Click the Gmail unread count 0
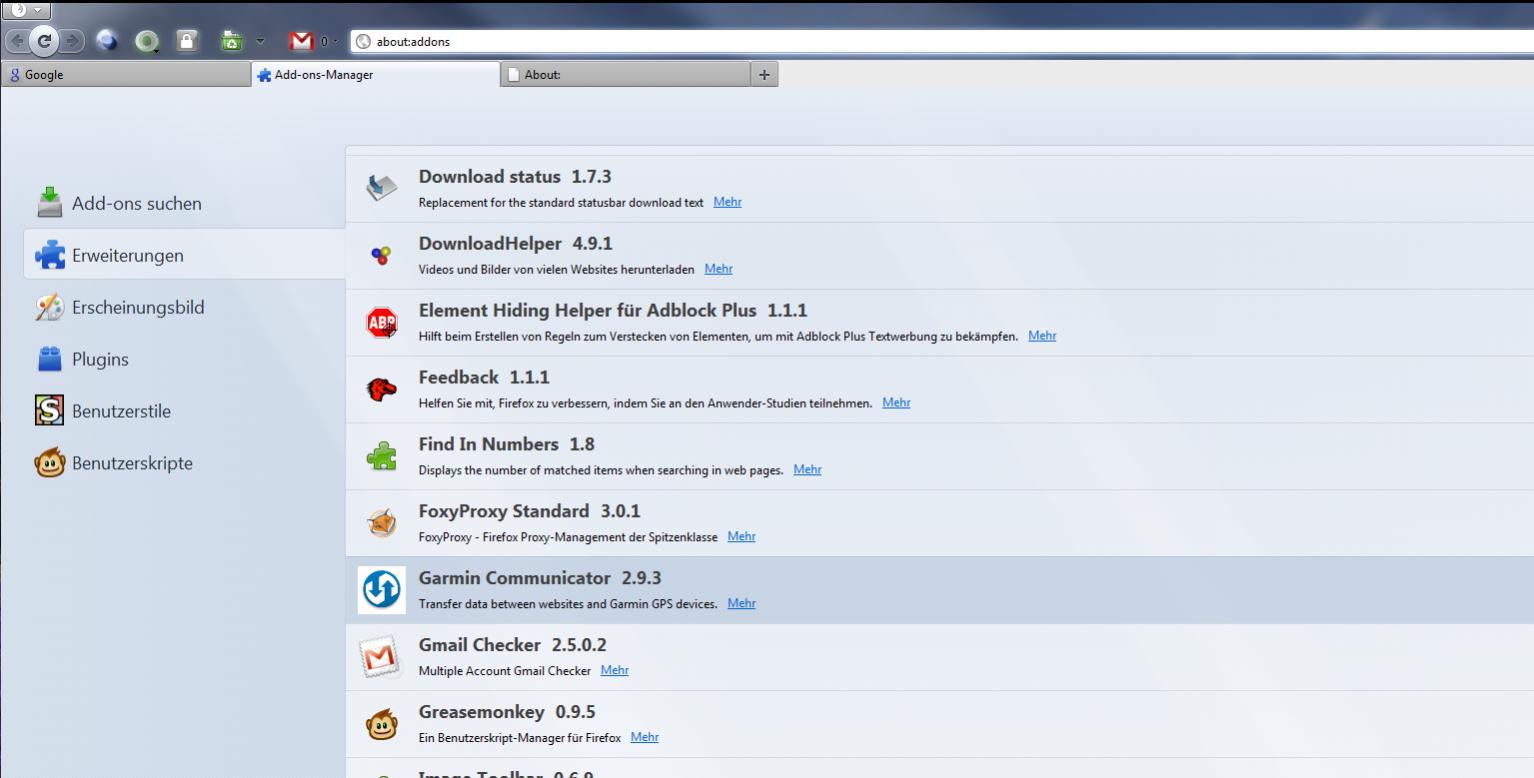 click(323, 42)
